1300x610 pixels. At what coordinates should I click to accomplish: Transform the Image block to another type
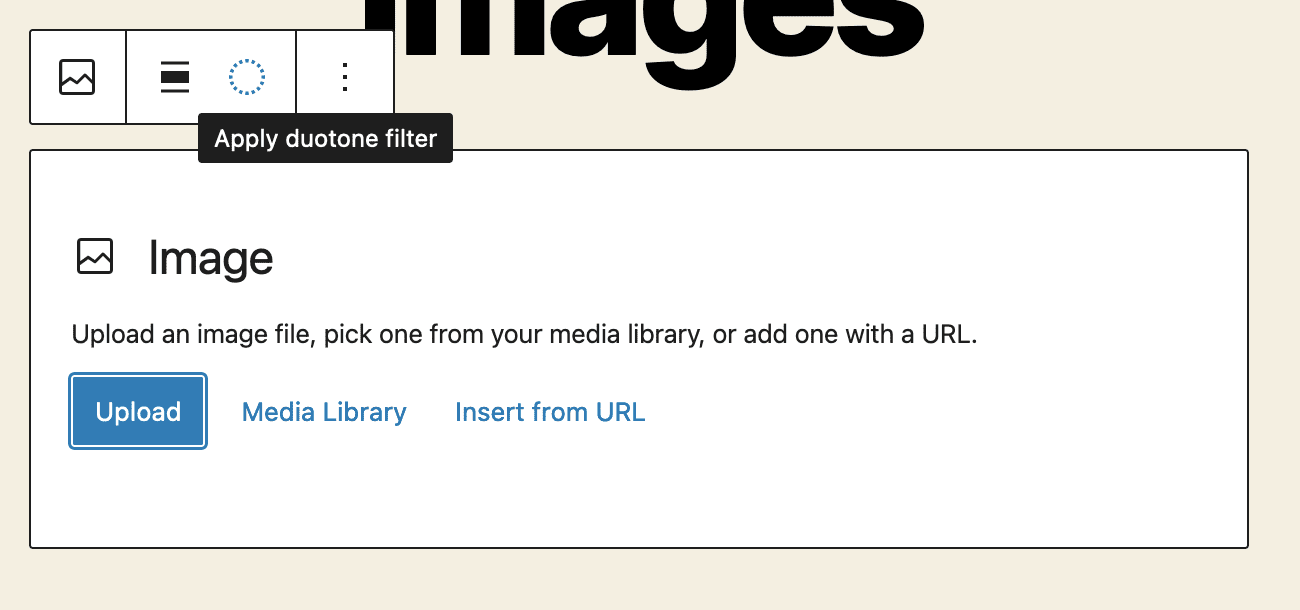pos(77,77)
